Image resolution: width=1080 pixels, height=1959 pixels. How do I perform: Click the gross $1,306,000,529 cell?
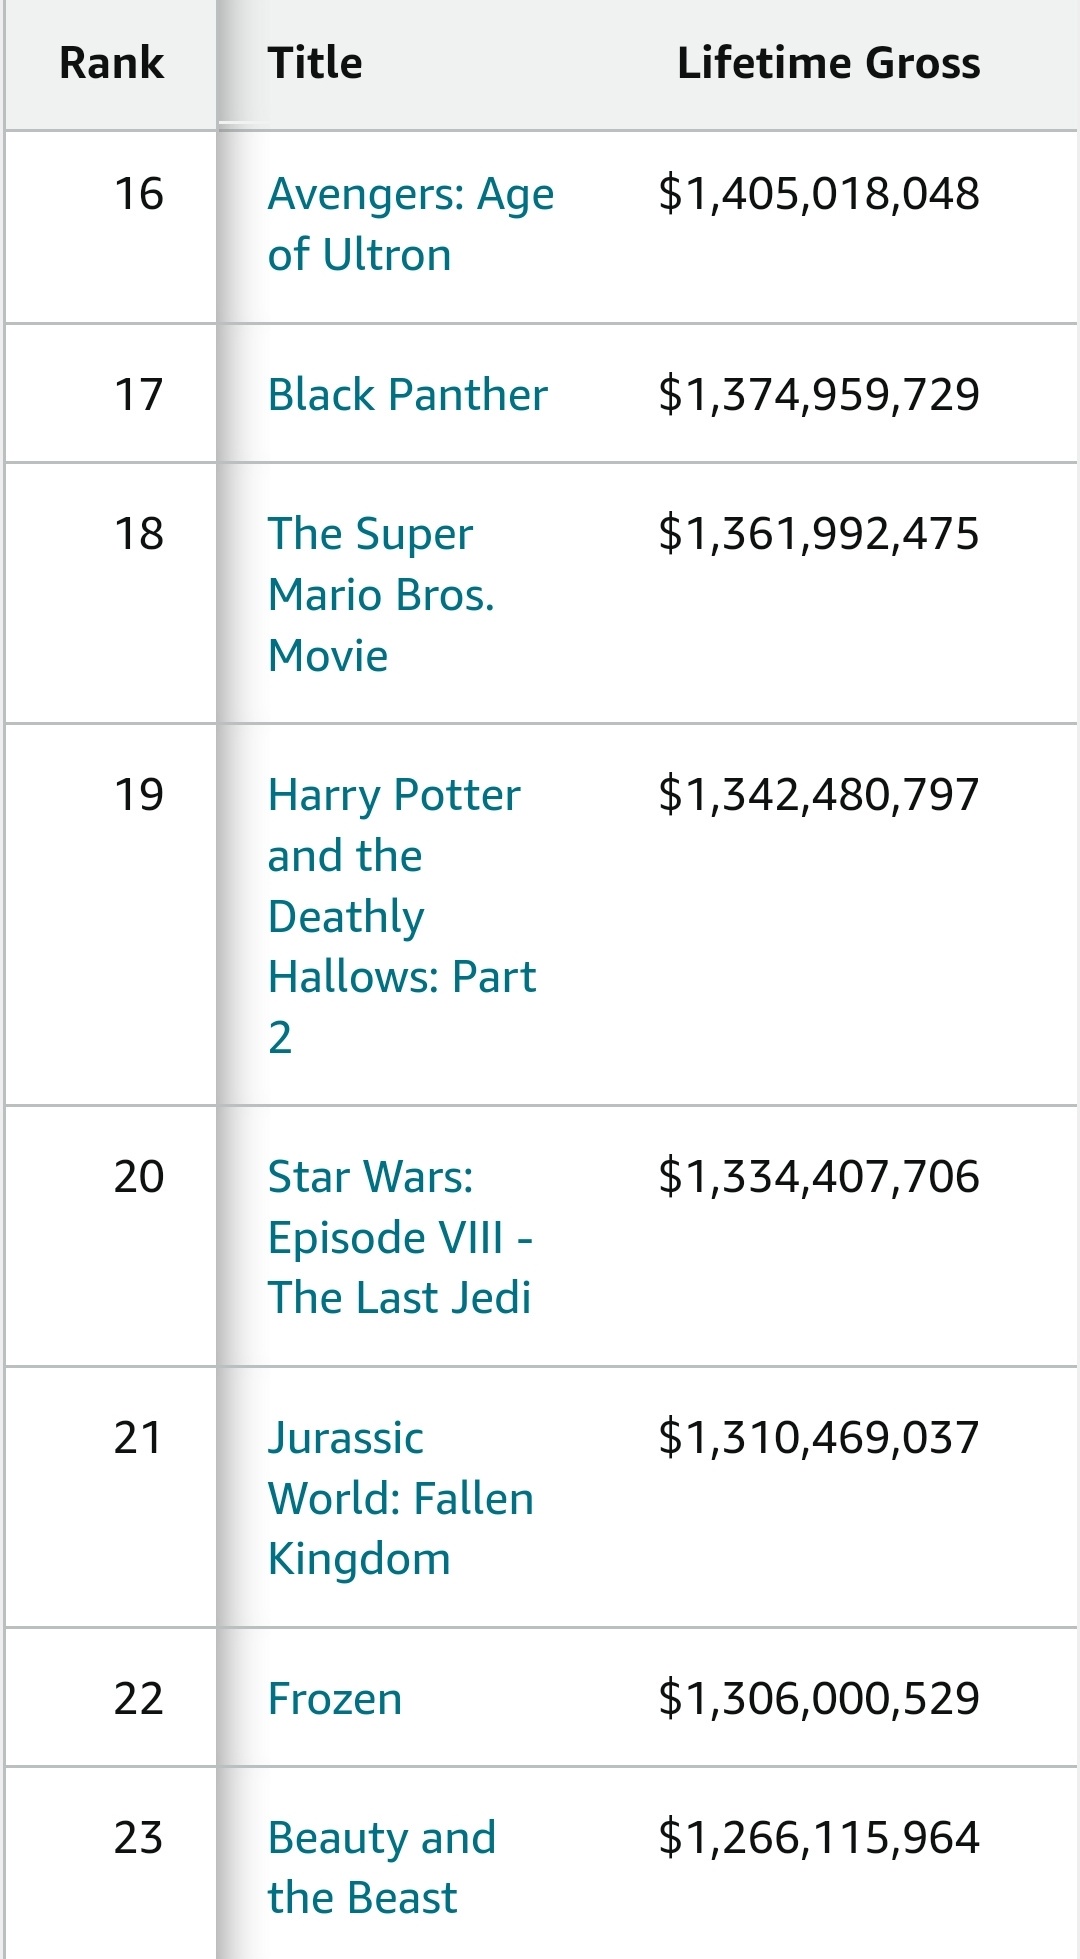pyautogui.click(x=818, y=1699)
